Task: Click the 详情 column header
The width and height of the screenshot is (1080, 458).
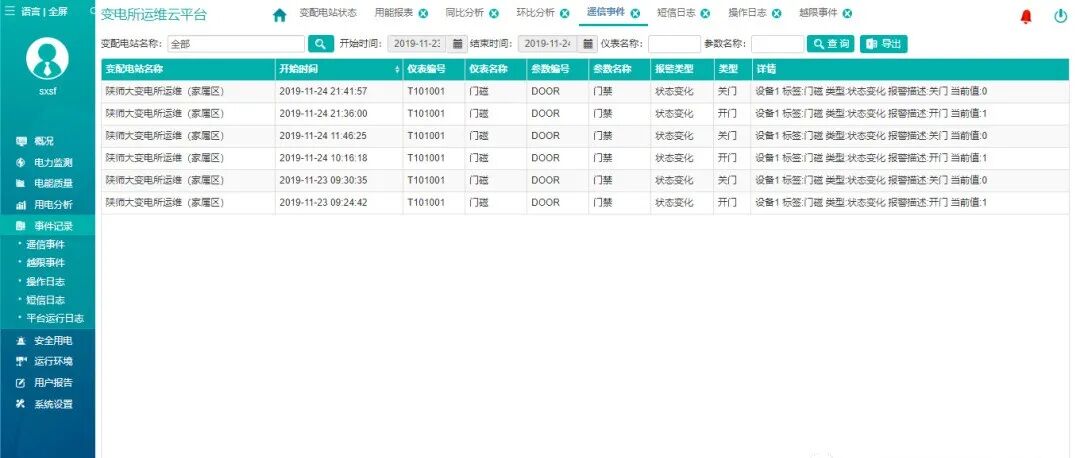Action: point(910,70)
